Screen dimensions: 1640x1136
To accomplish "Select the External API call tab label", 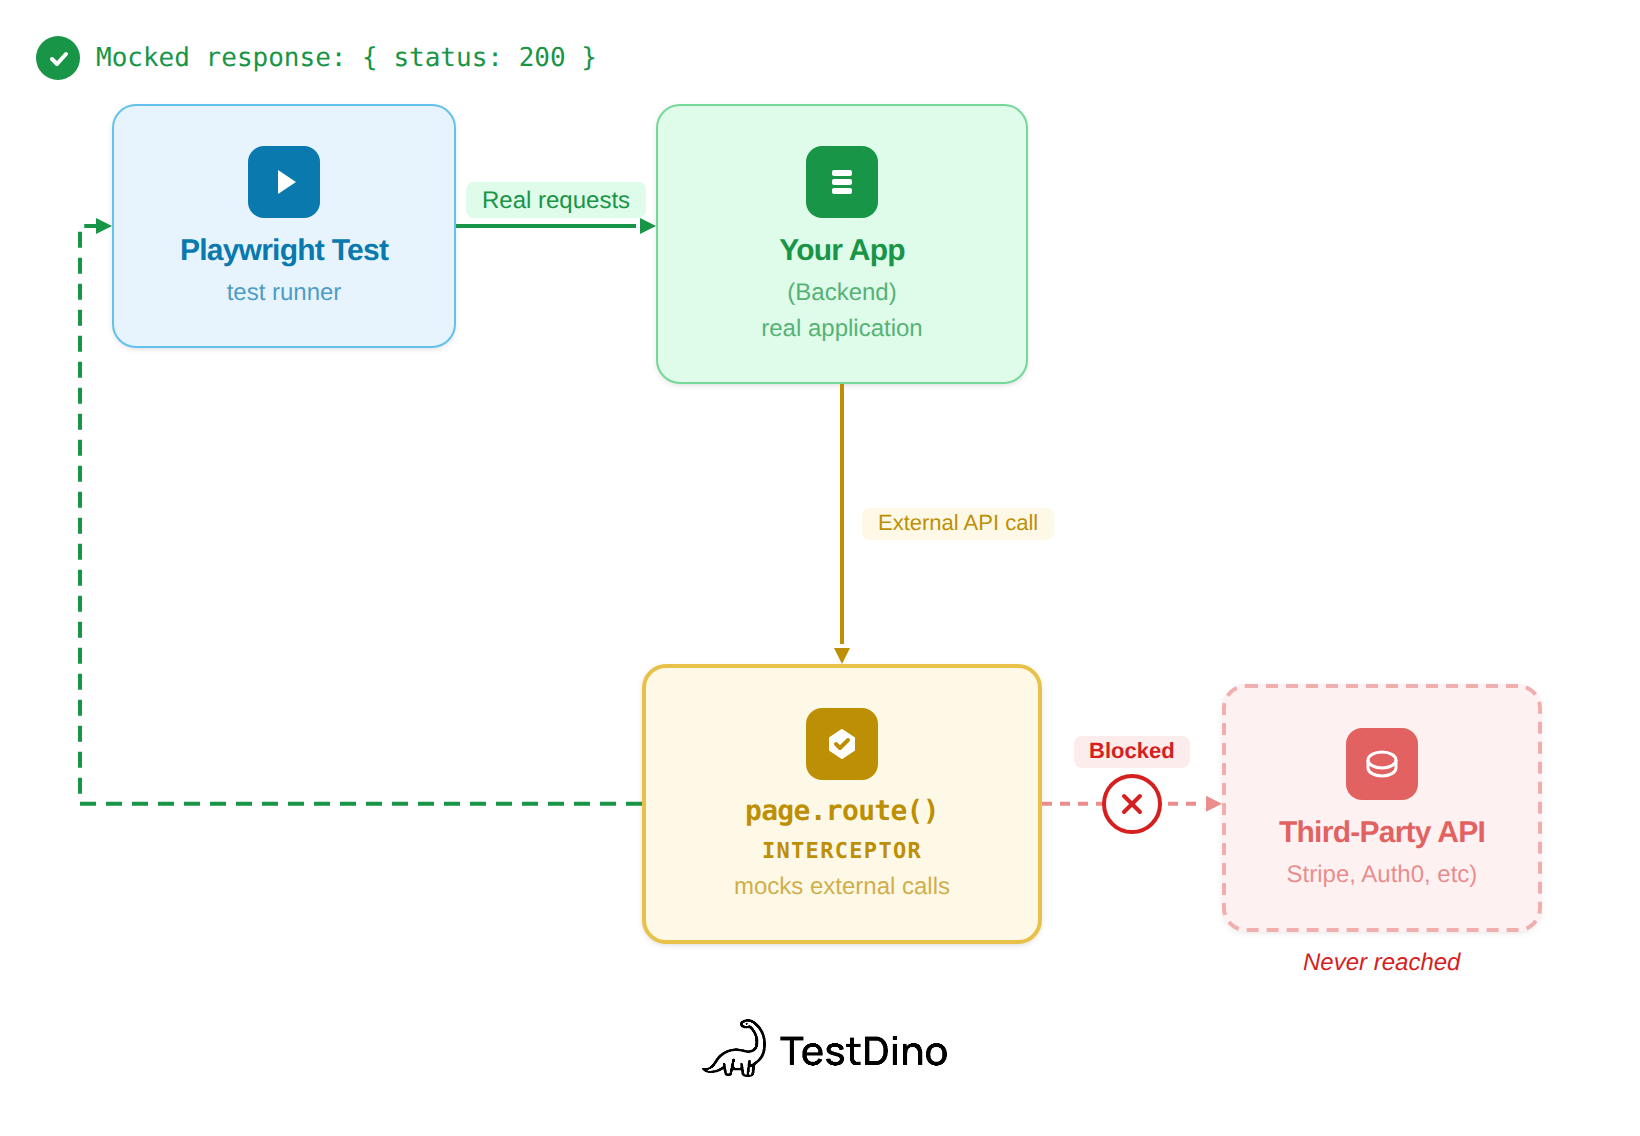I will pyautogui.click(x=957, y=522).
